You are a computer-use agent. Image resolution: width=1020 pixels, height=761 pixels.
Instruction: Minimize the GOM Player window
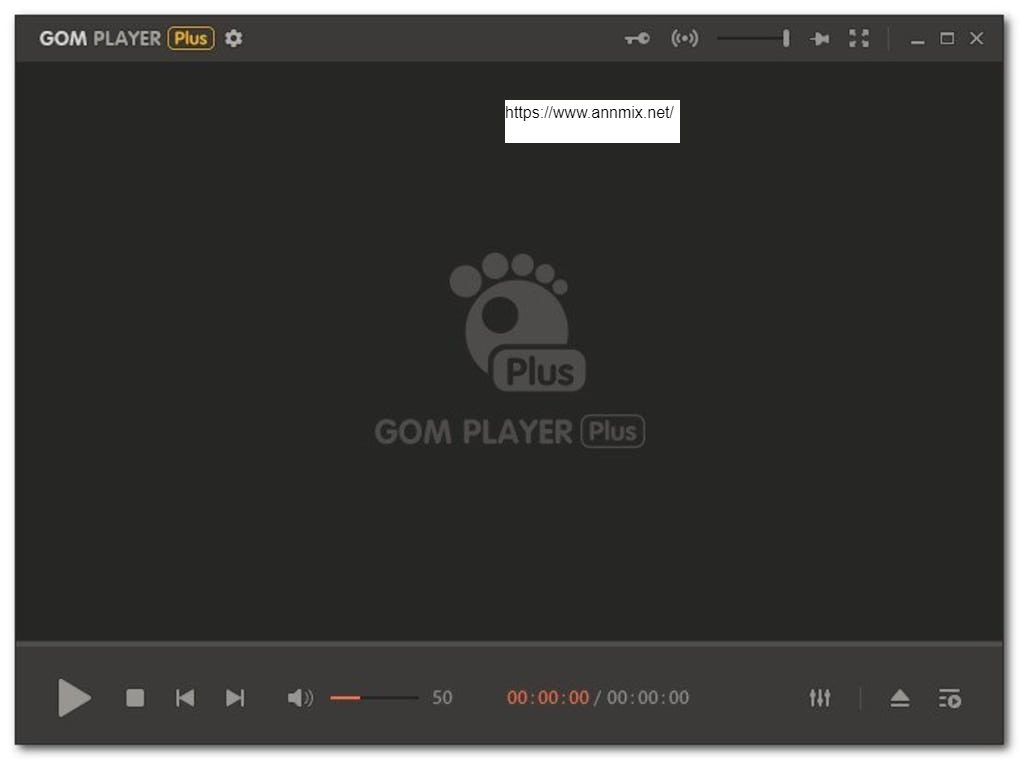(x=917, y=40)
